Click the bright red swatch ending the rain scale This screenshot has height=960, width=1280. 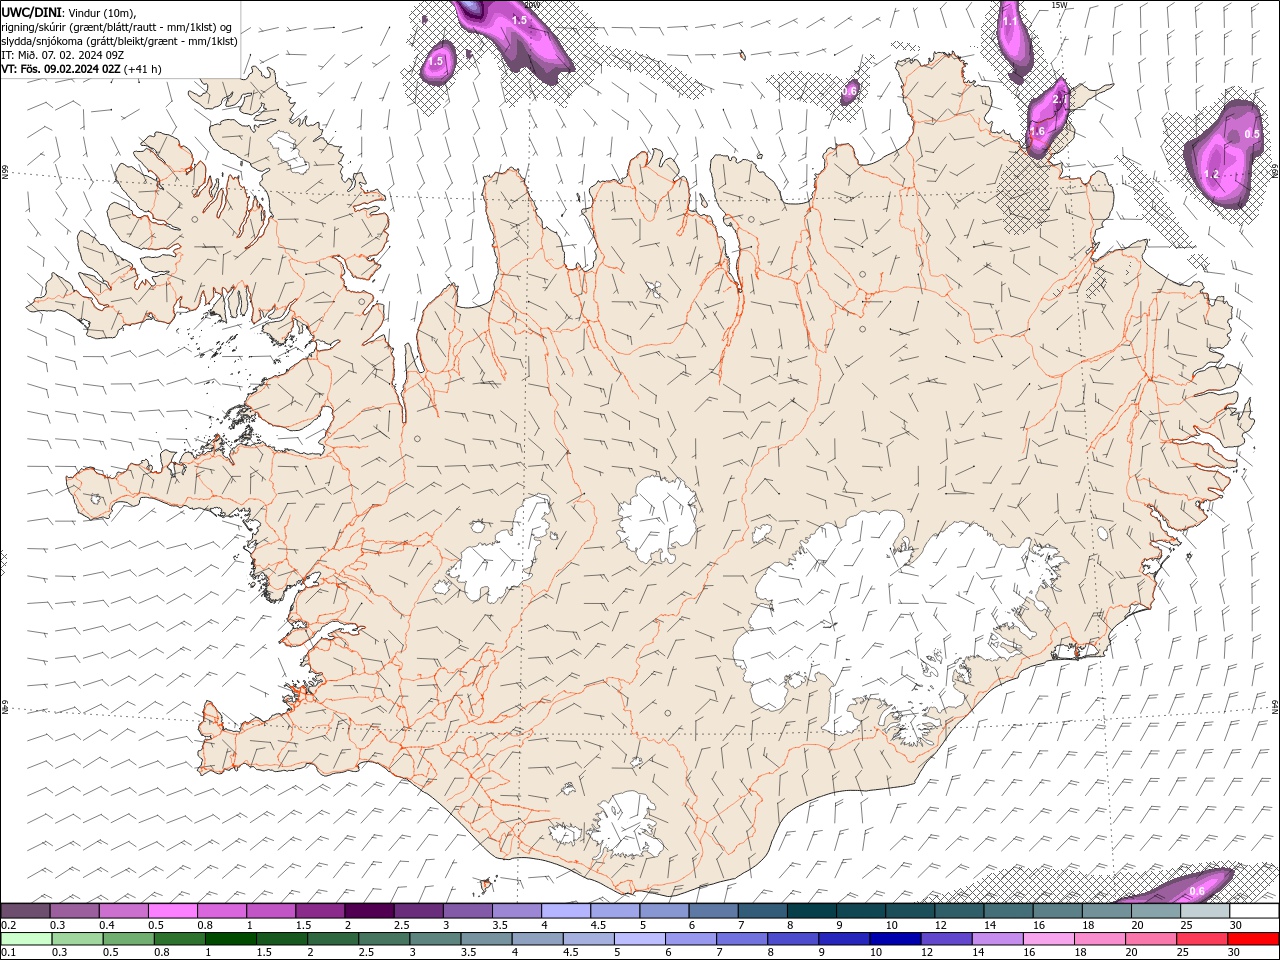pyautogui.click(x=1253, y=939)
